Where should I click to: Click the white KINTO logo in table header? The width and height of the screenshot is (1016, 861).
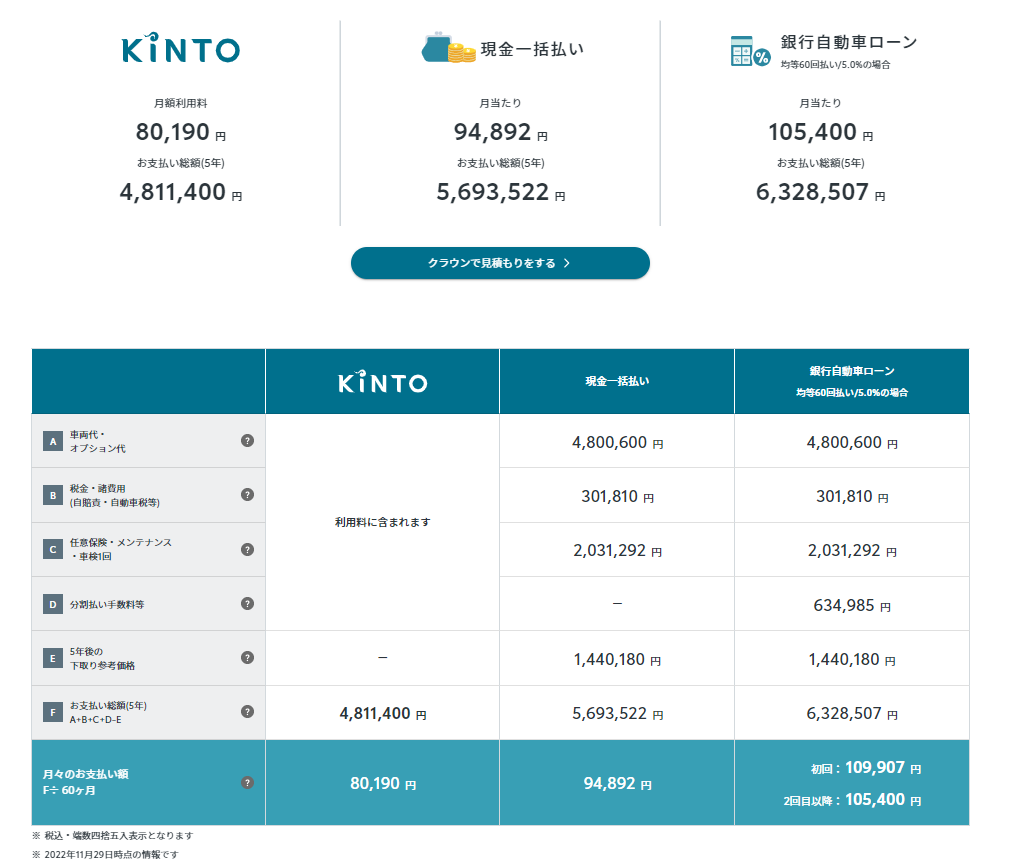382,382
